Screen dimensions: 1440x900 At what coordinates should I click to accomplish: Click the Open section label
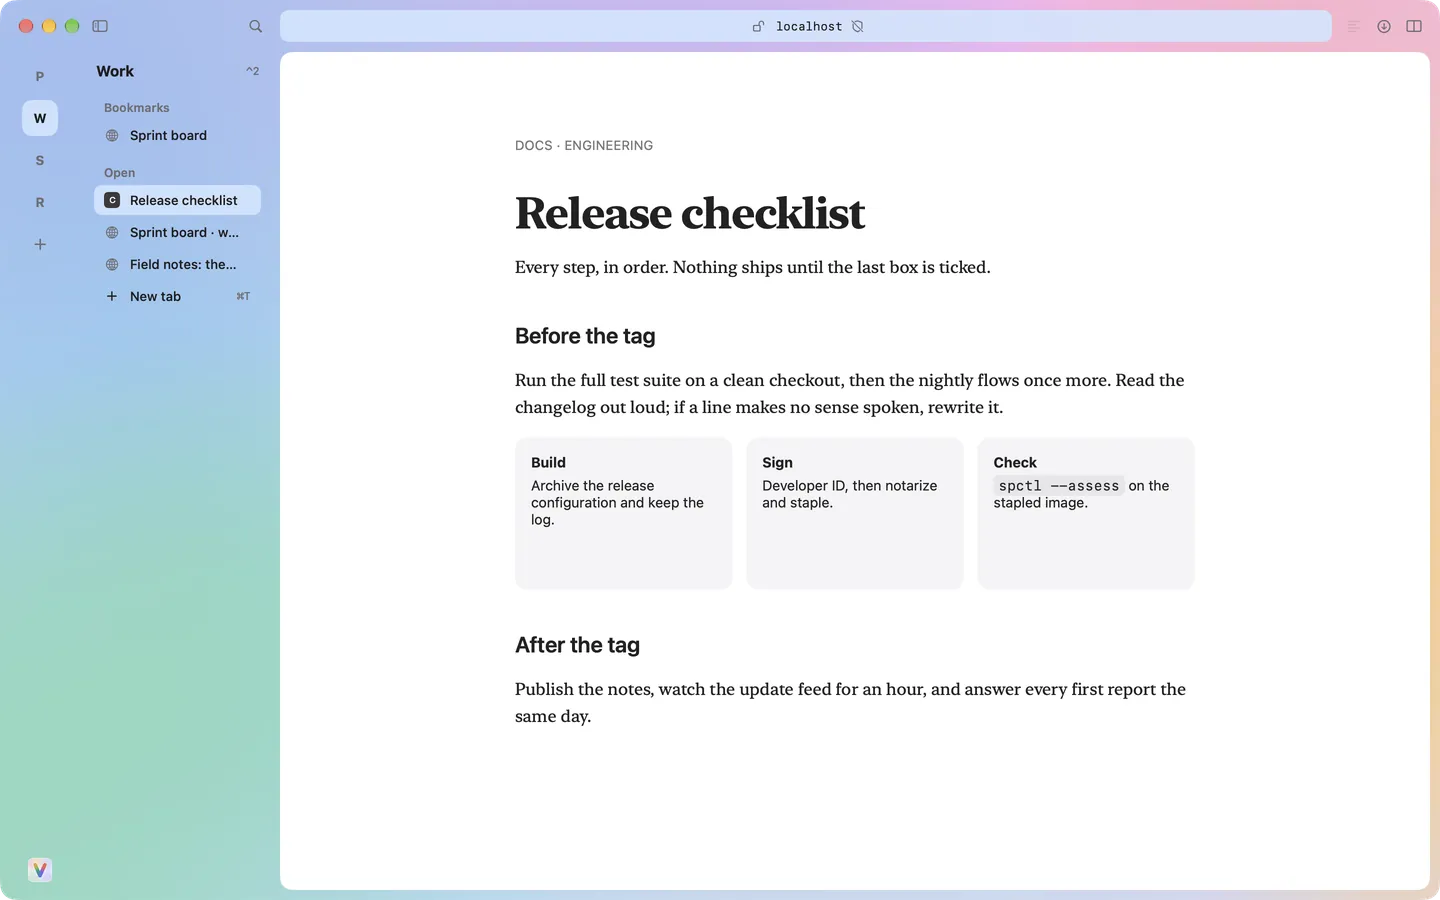[x=119, y=172]
